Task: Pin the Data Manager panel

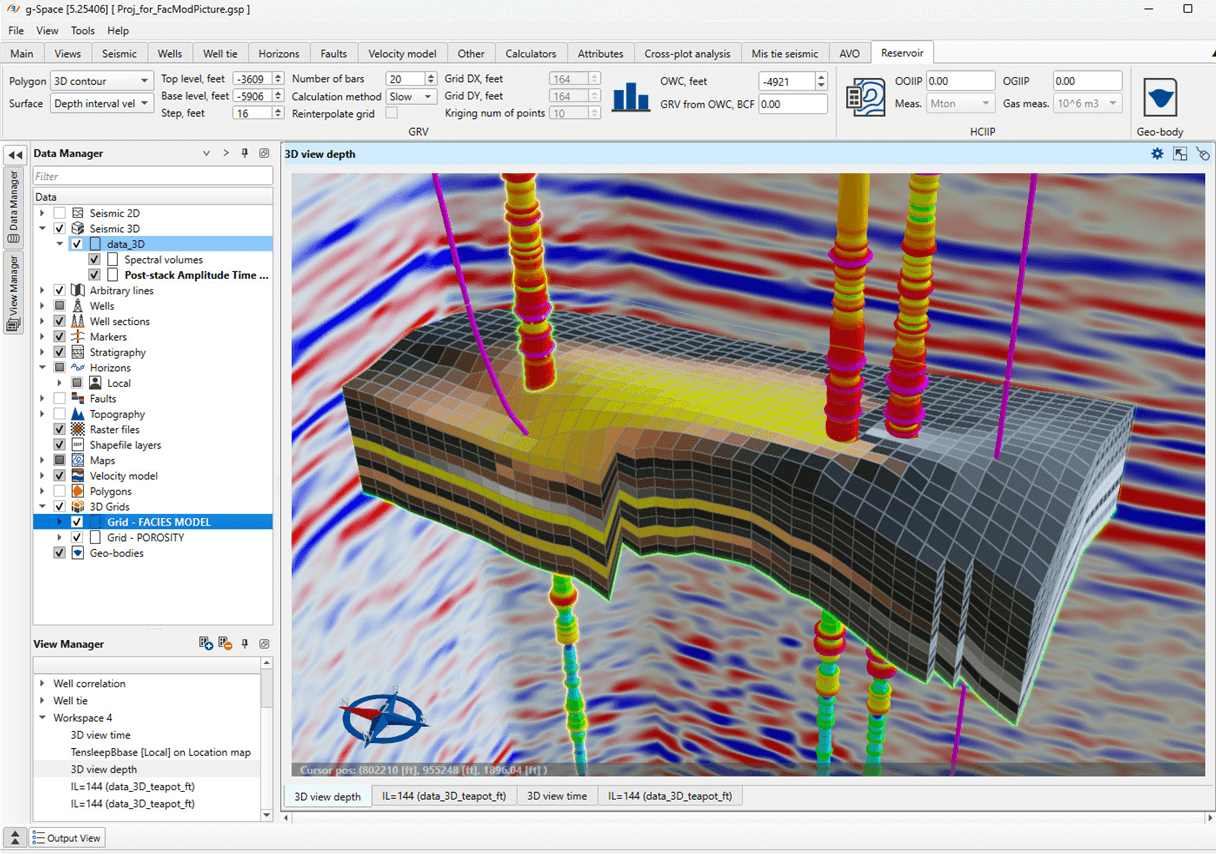Action: 245,153
